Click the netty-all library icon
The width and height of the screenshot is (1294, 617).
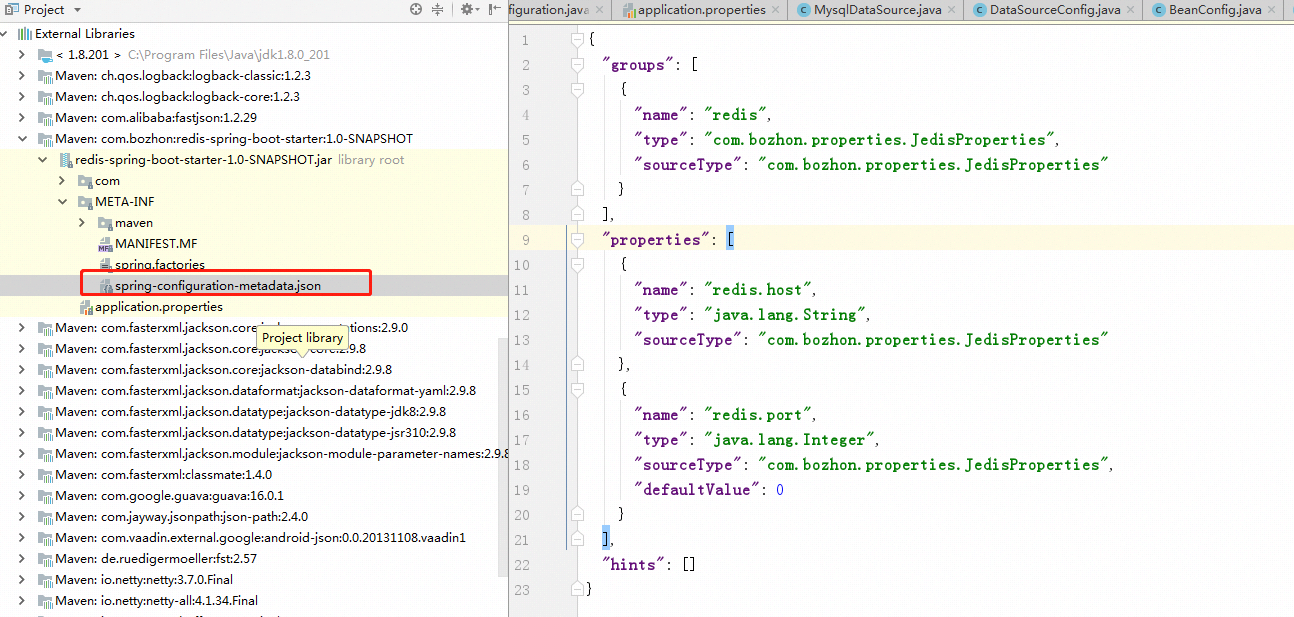[45, 601]
